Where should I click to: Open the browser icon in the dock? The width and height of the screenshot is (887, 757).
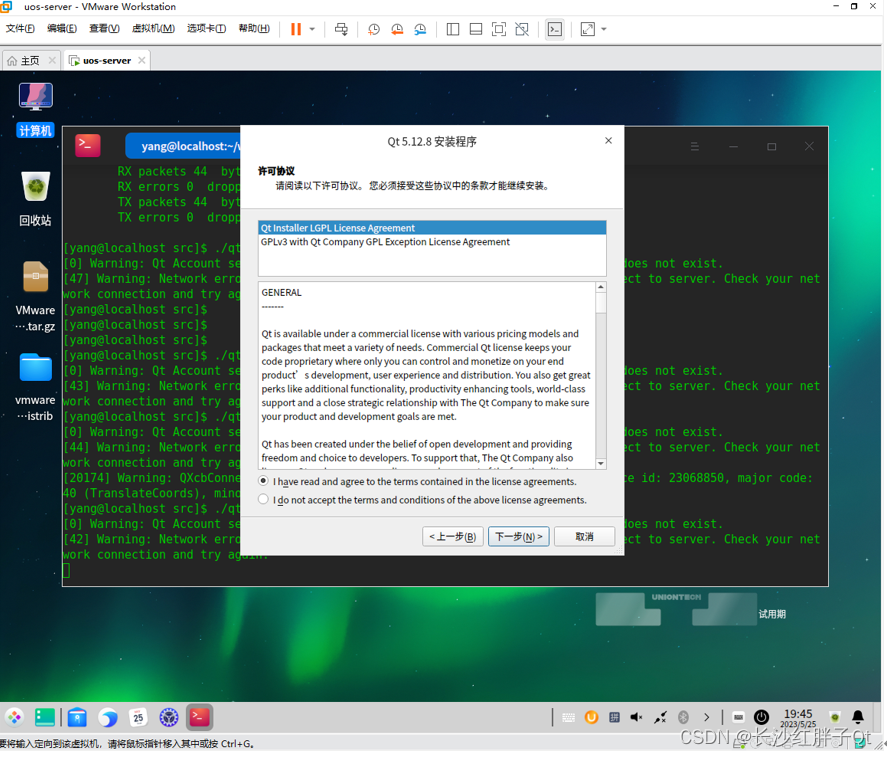(107, 717)
